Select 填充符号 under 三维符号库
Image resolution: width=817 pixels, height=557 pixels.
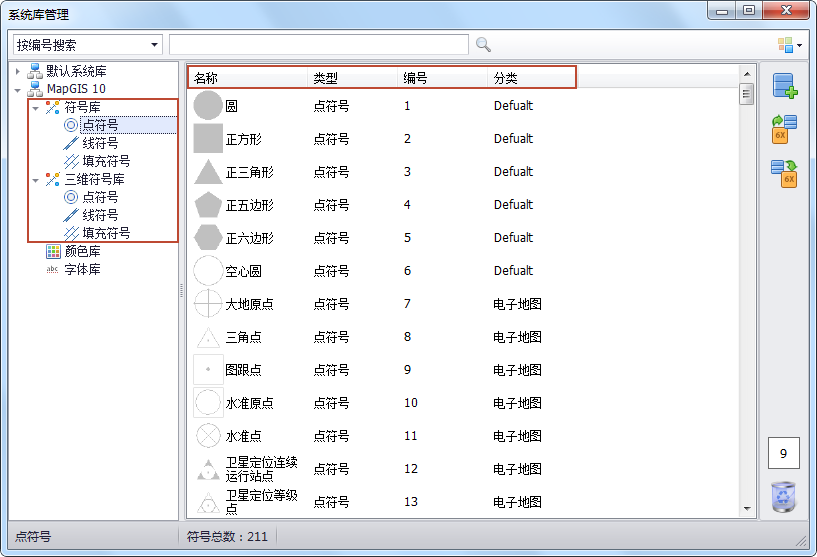tap(105, 233)
